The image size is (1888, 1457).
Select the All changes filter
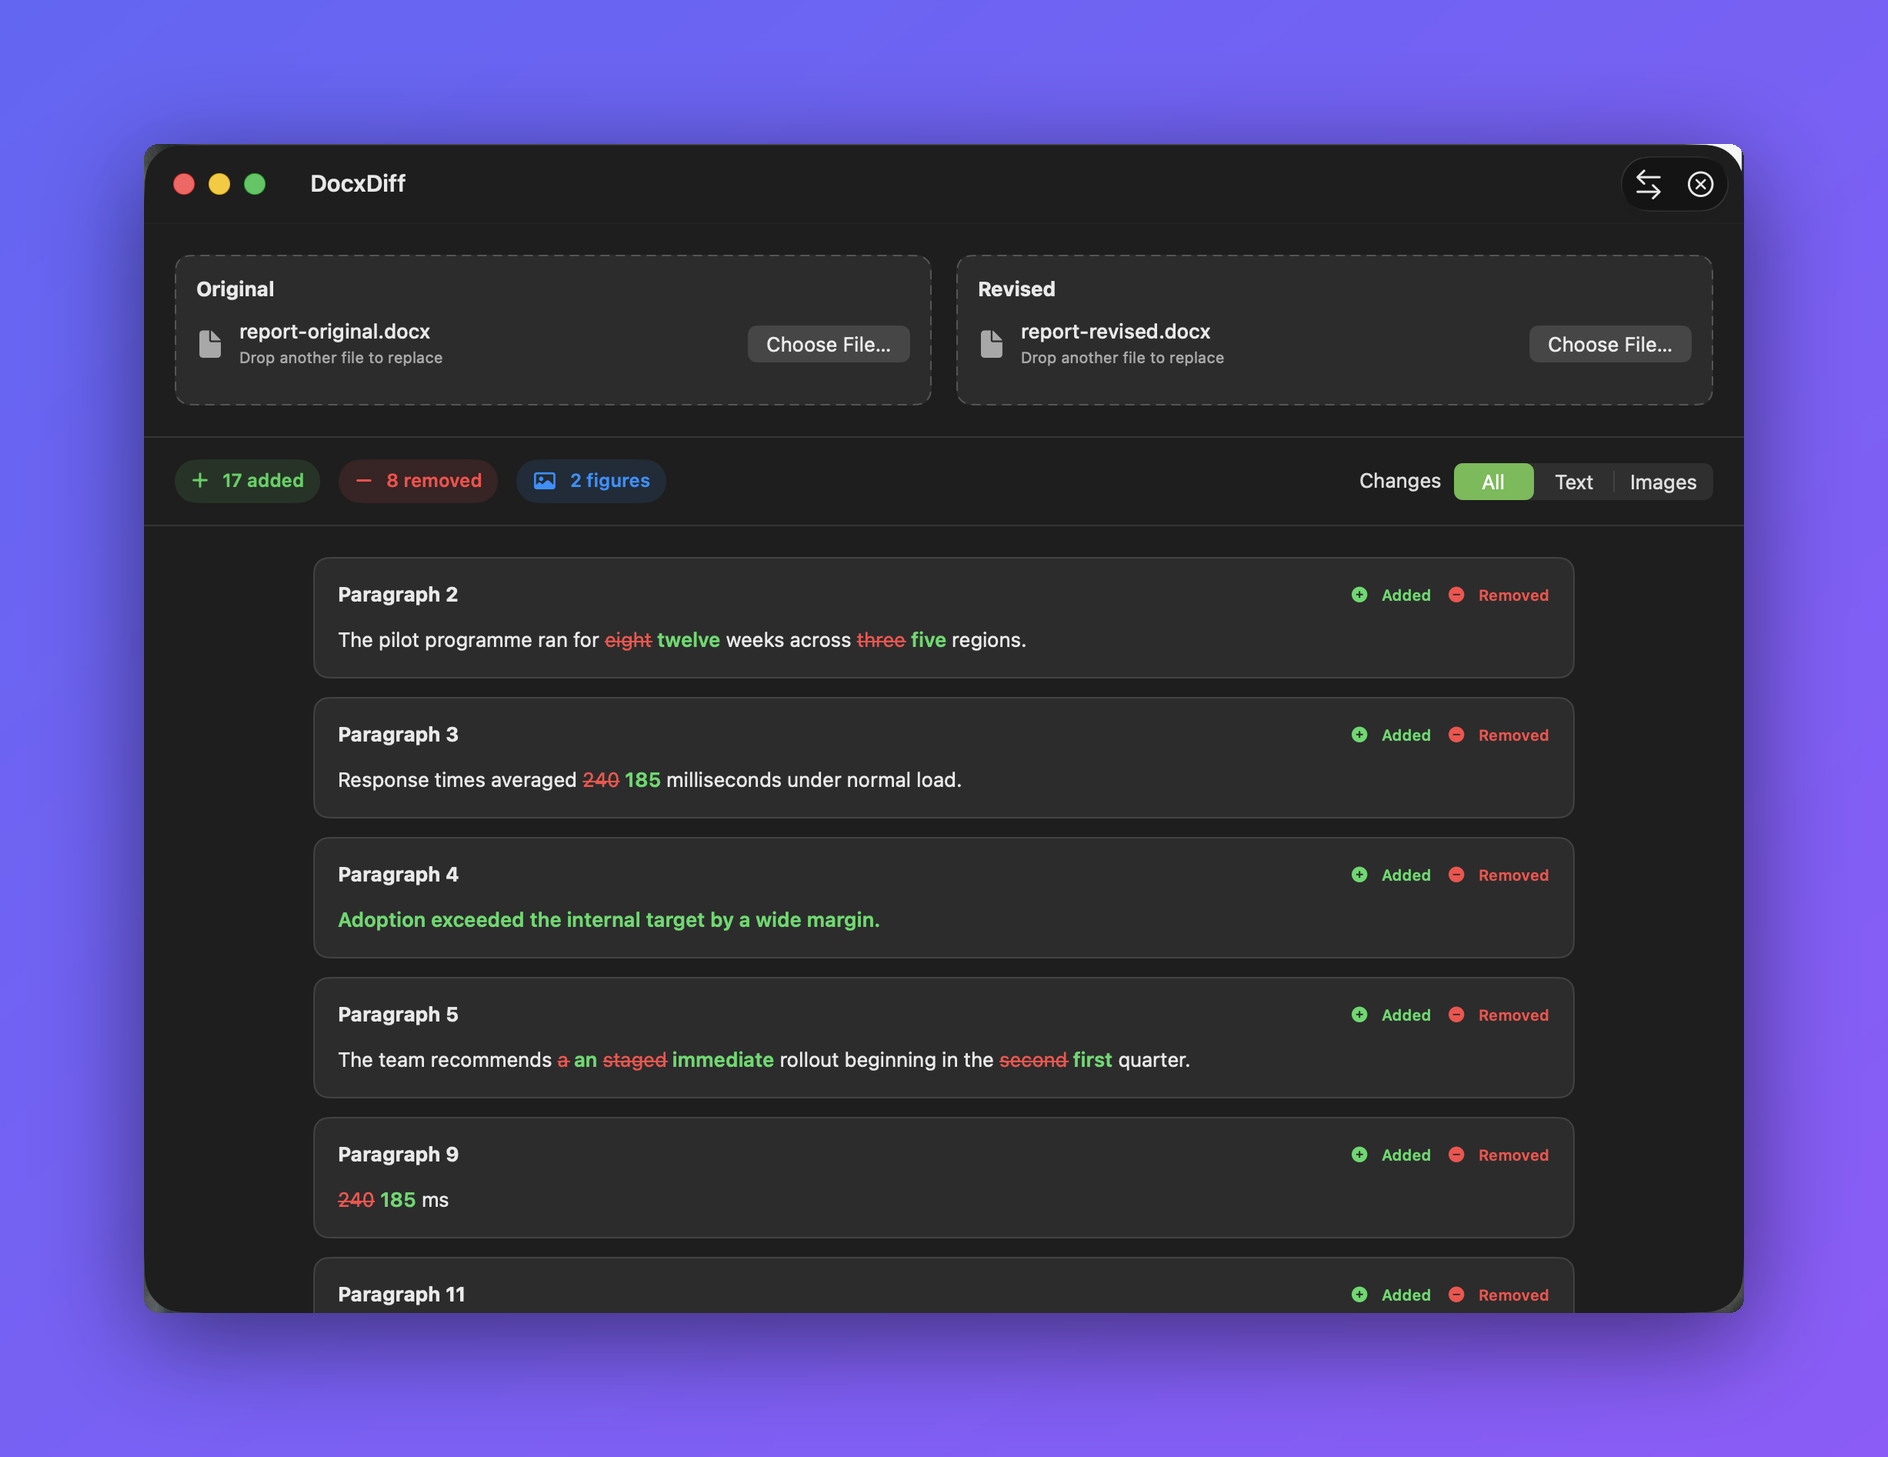(x=1493, y=482)
